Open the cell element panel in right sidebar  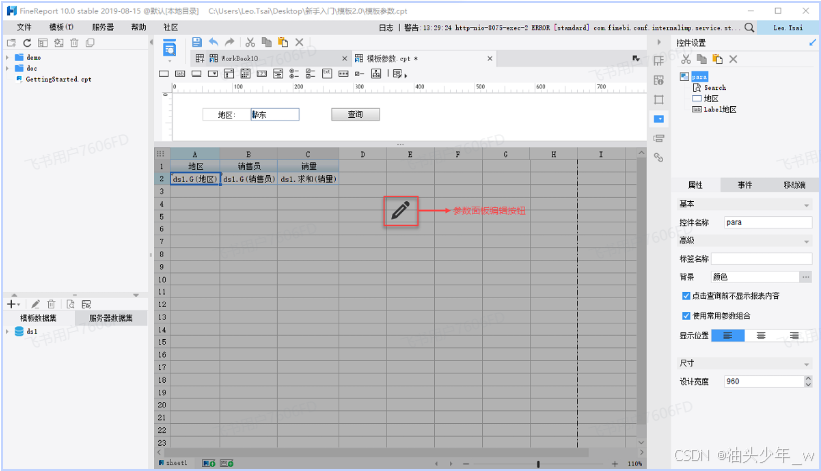click(659, 61)
